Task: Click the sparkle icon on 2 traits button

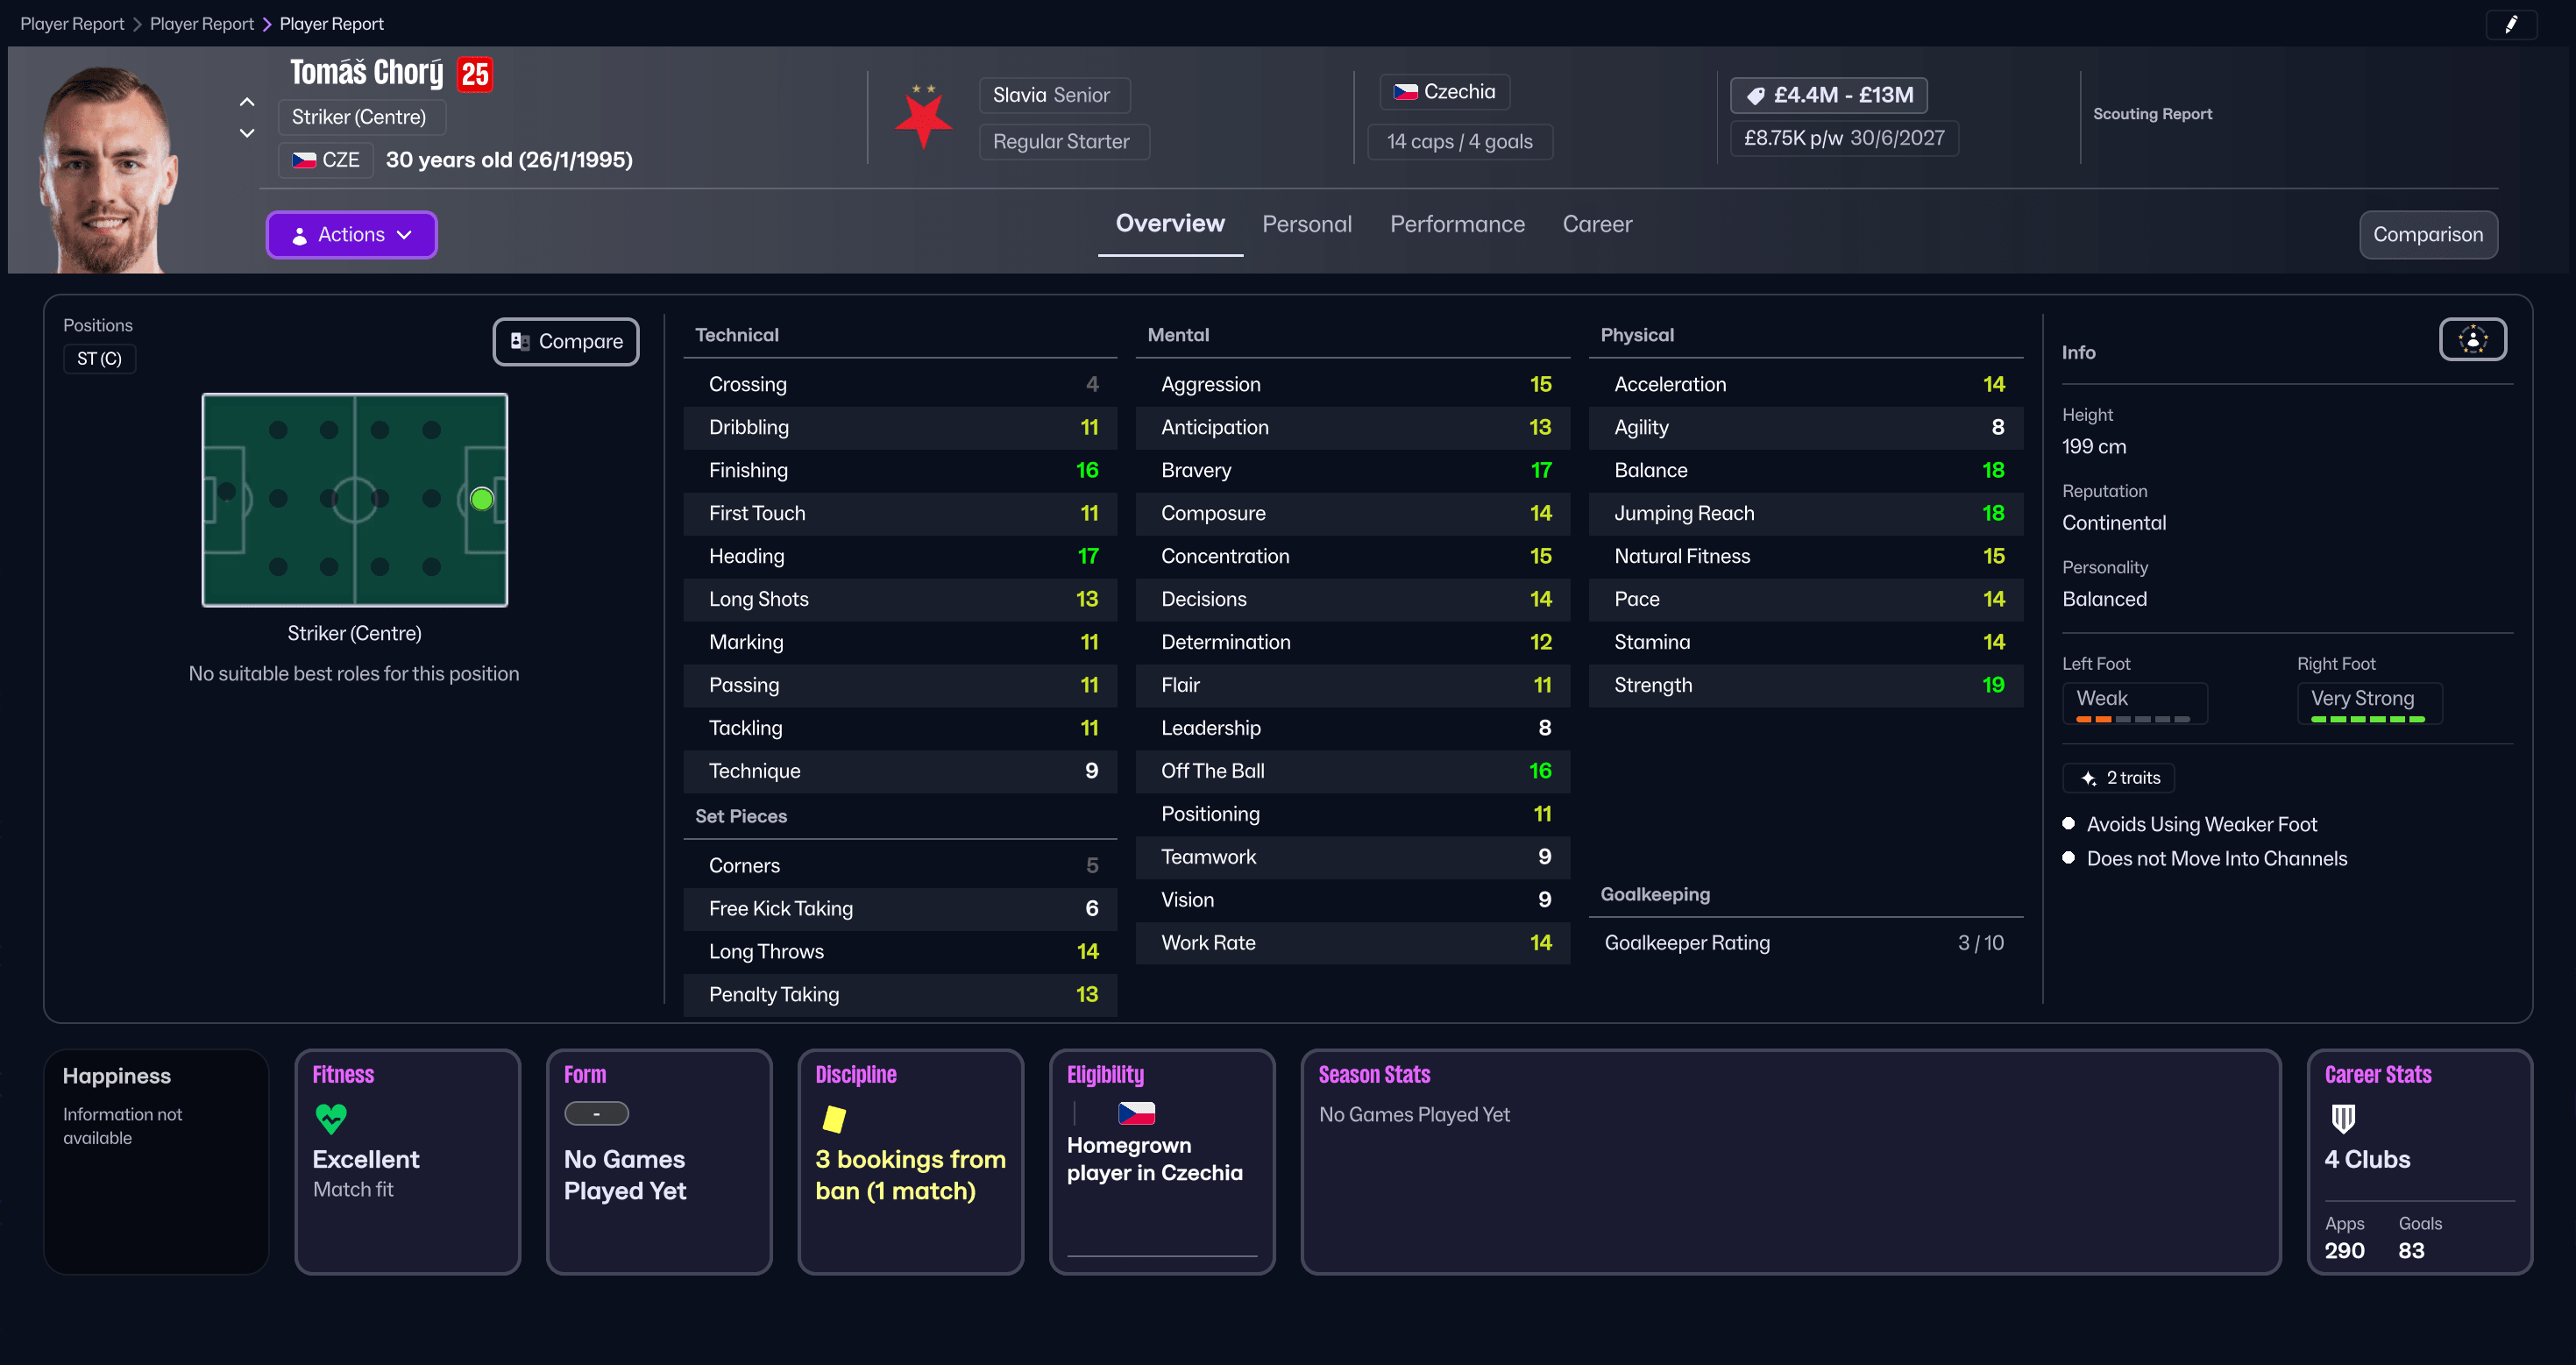Action: 2089,778
